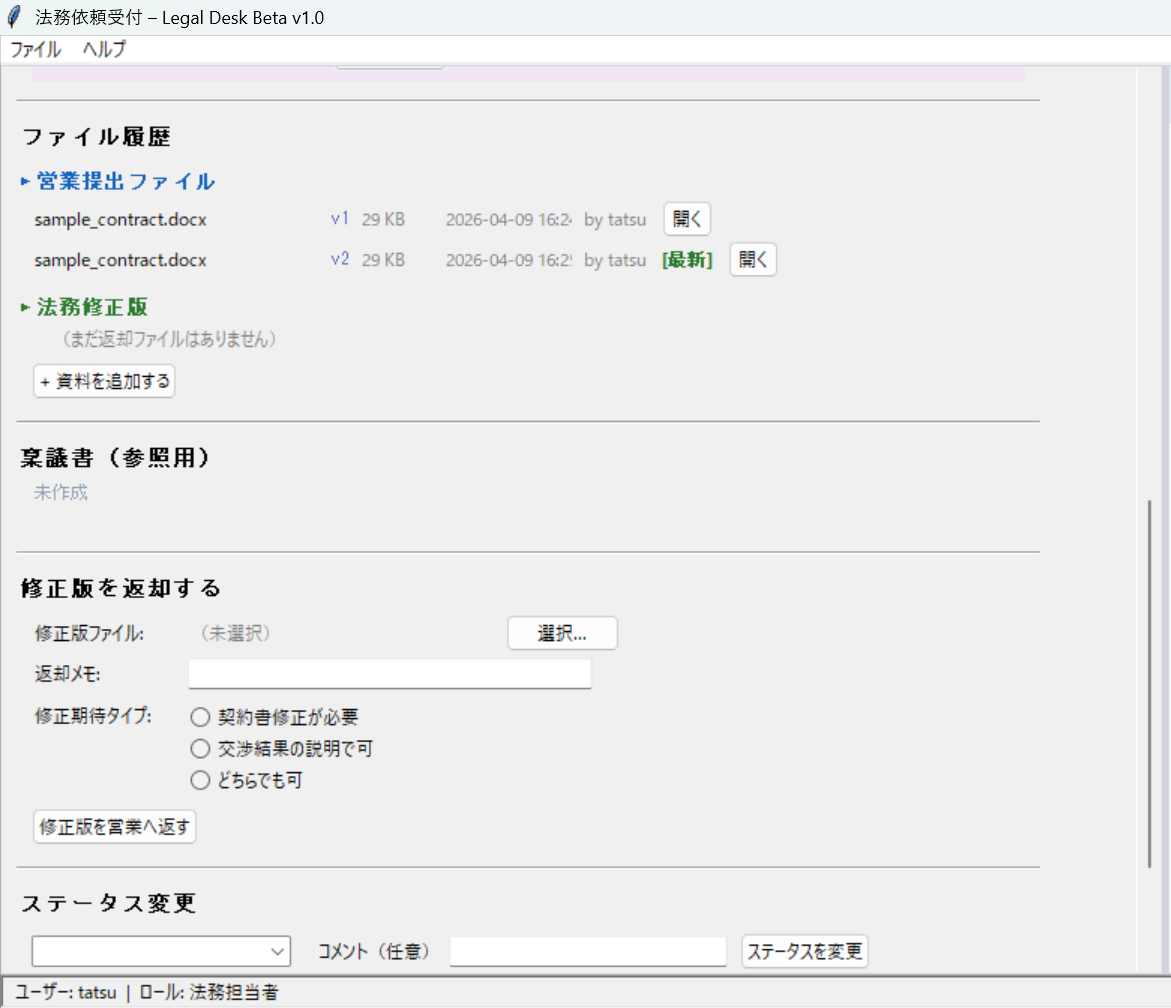Open the ファイル menu
1171x1008 pixels.
click(35, 49)
